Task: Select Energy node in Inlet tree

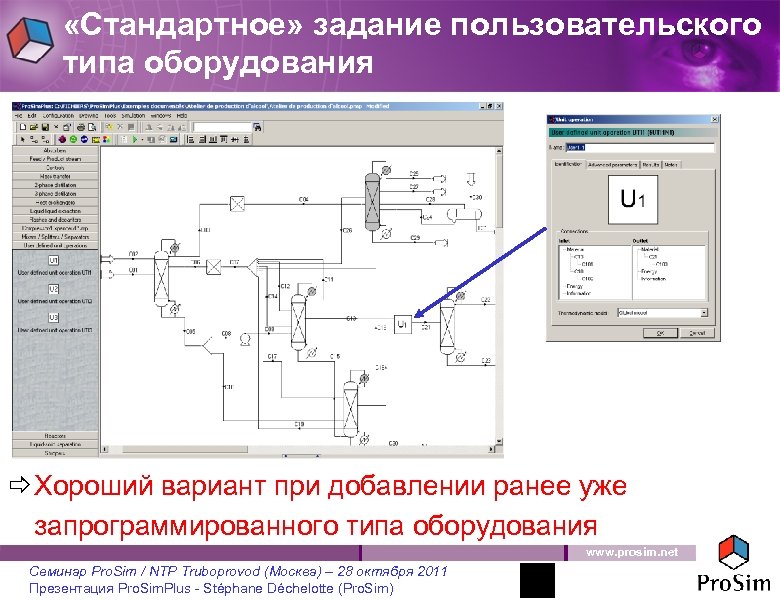Action: click(x=575, y=287)
